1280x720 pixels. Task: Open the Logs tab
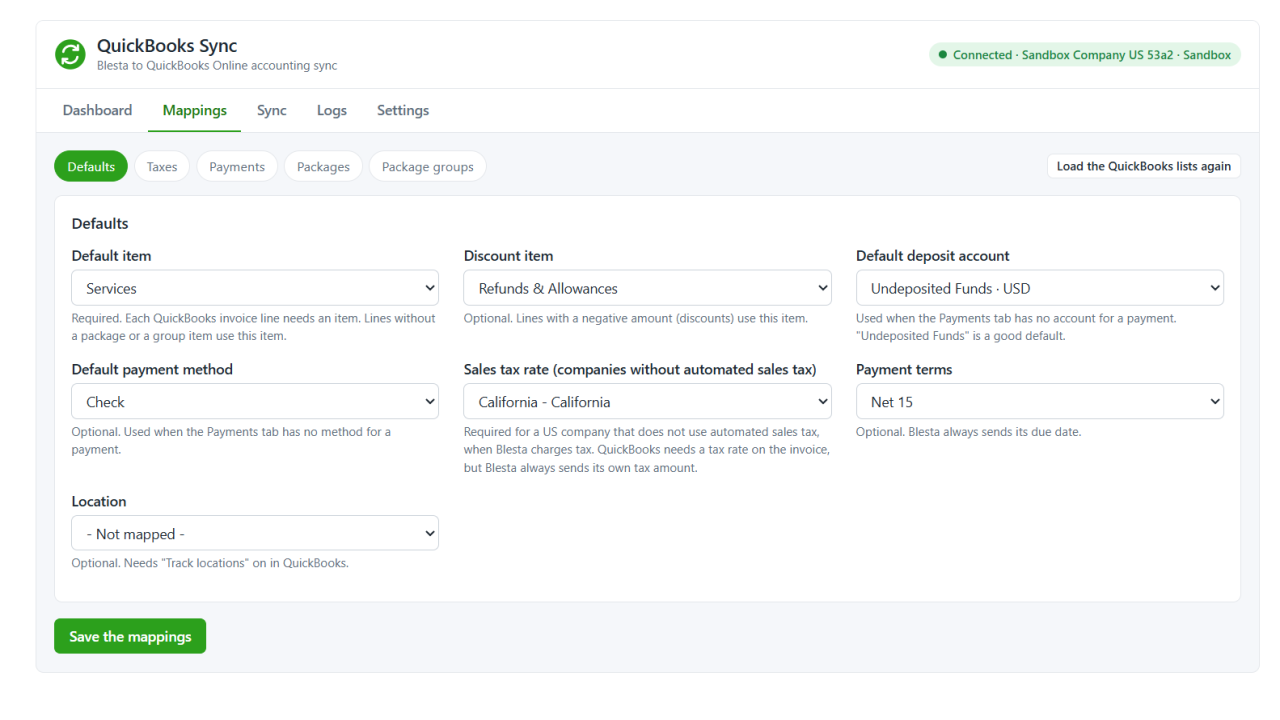332,110
